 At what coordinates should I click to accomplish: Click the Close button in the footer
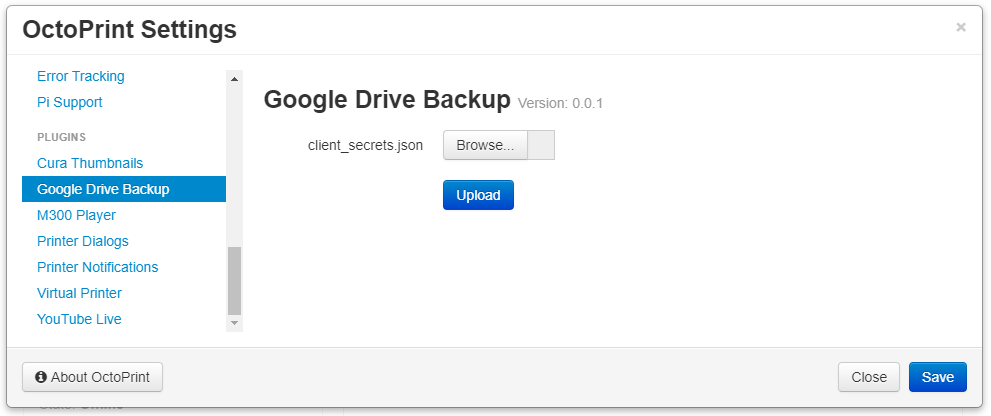click(x=868, y=377)
